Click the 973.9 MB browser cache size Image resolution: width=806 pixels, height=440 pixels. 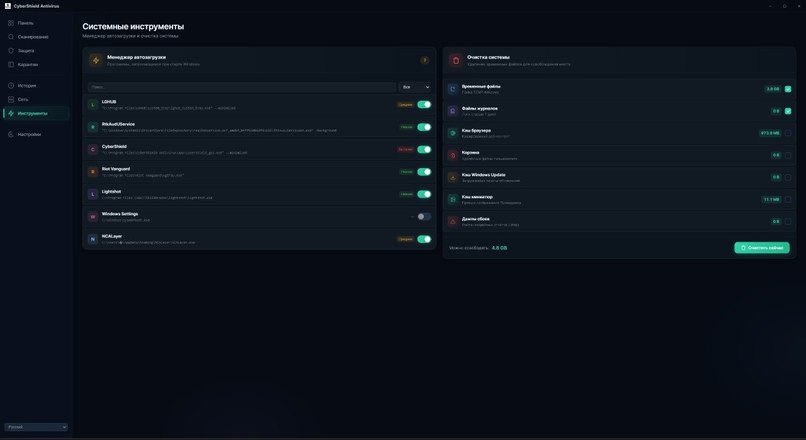point(770,133)
